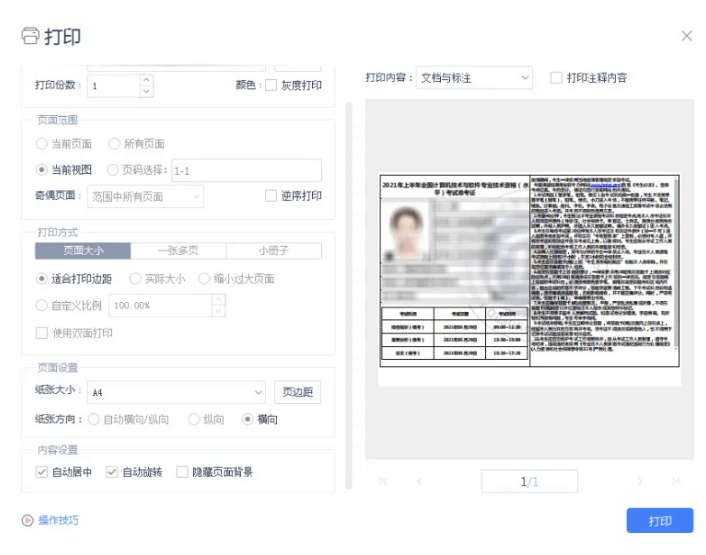Viewport: 706px width, 555px height.
Task: Toggle the 逆序打印 reverse order checkbox
Action: pos(271,196)
